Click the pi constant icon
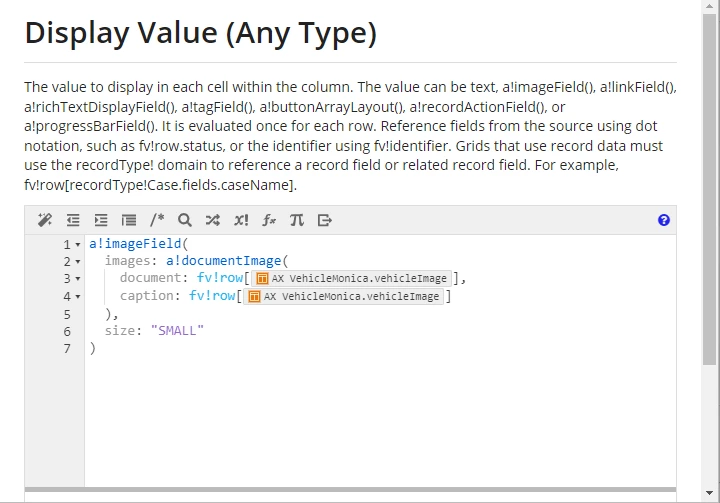 coord(297,220)
